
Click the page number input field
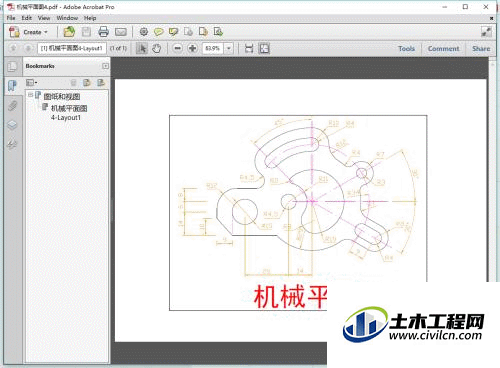coord(72,49)
